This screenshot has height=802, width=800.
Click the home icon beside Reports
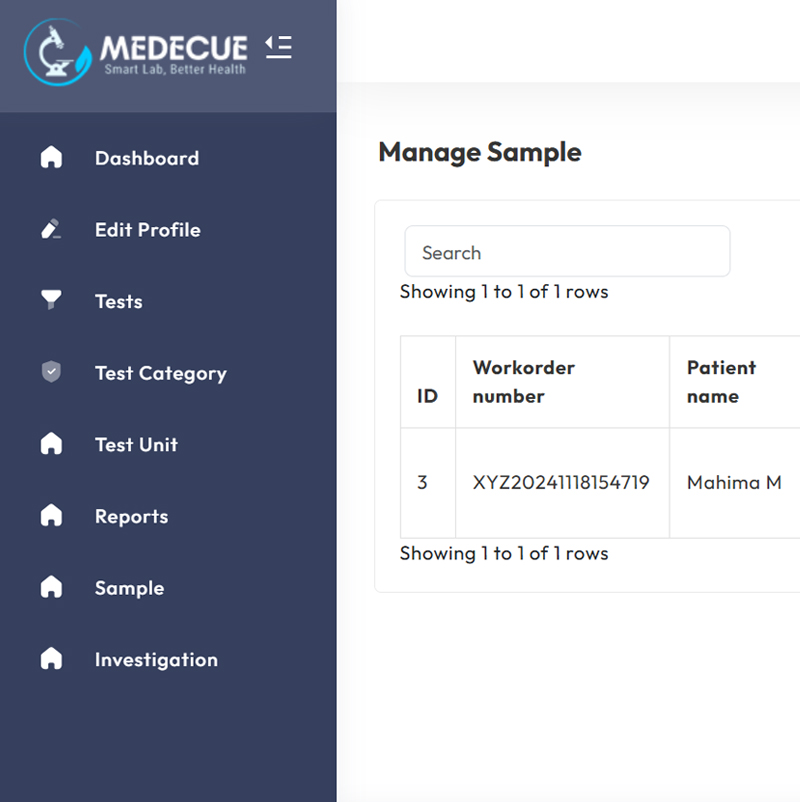(x=51, y=516)
